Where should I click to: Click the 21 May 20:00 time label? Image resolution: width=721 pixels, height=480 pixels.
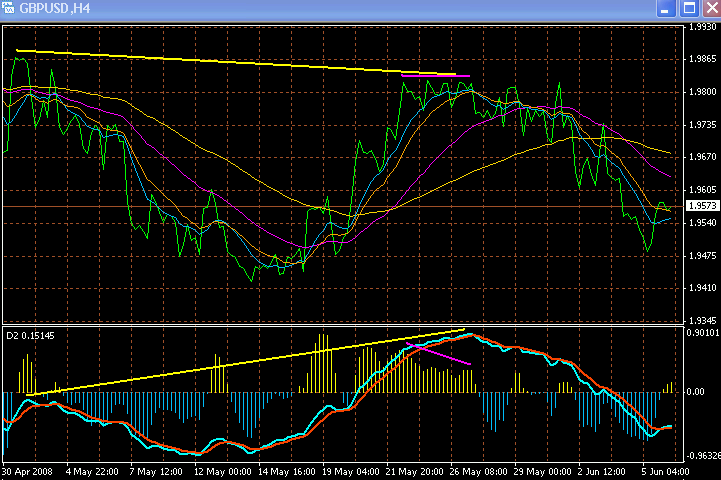pos(414,472)
